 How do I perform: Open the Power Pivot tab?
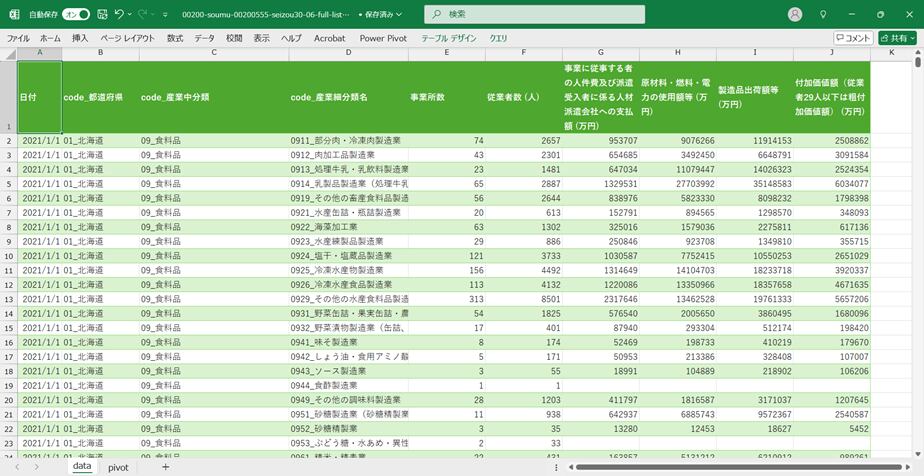383,38
